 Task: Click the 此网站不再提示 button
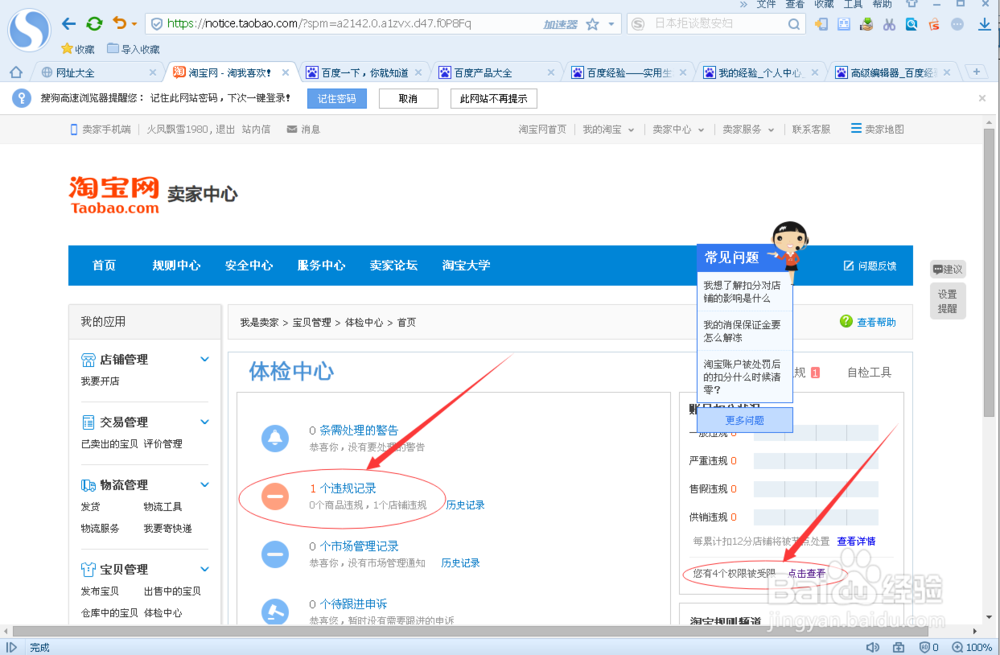click(x=494, y=99)
